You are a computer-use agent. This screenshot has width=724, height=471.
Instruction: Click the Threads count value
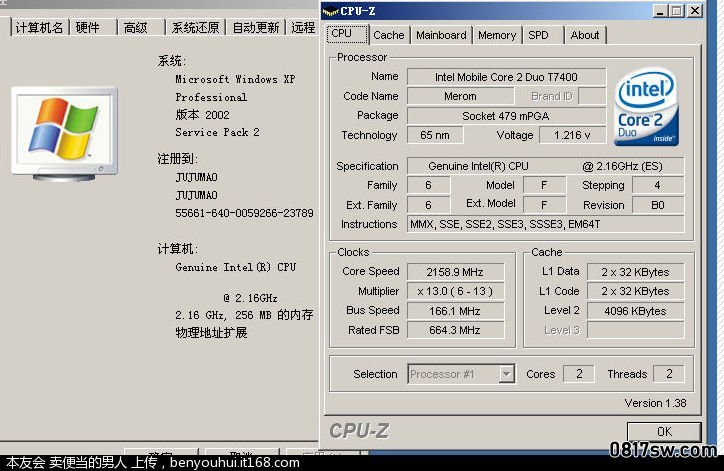[x=669, y=374]
